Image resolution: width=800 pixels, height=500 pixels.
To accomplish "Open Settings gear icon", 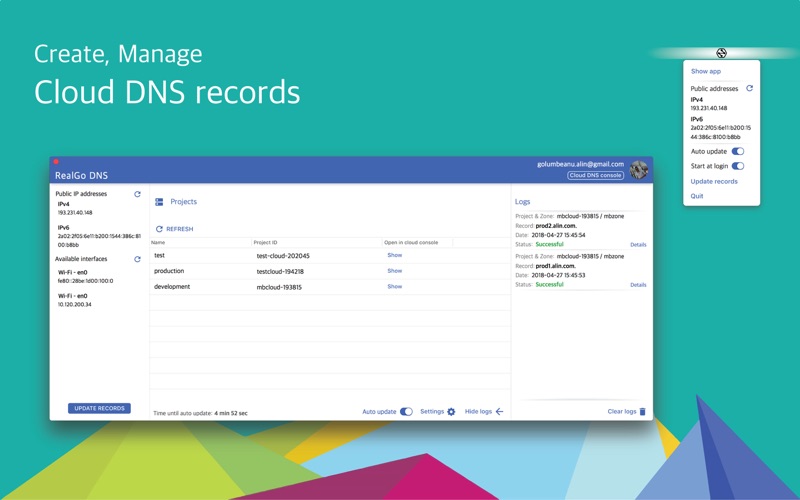I will 451,412.
